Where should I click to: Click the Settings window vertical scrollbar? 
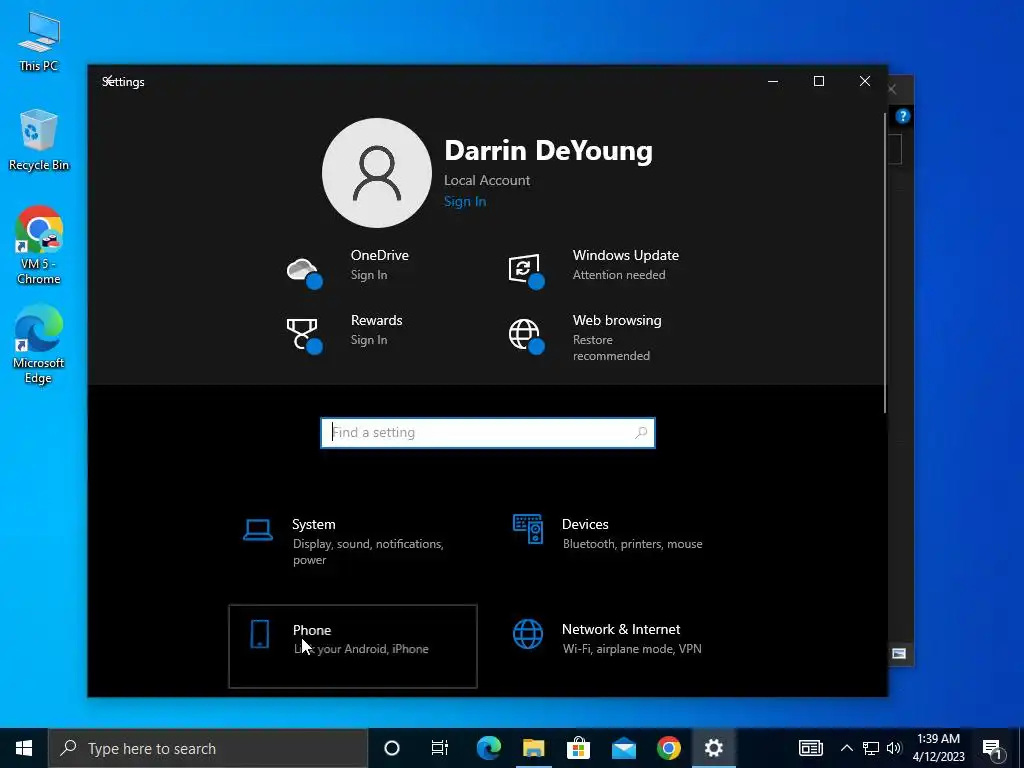[x=885, y=263]
